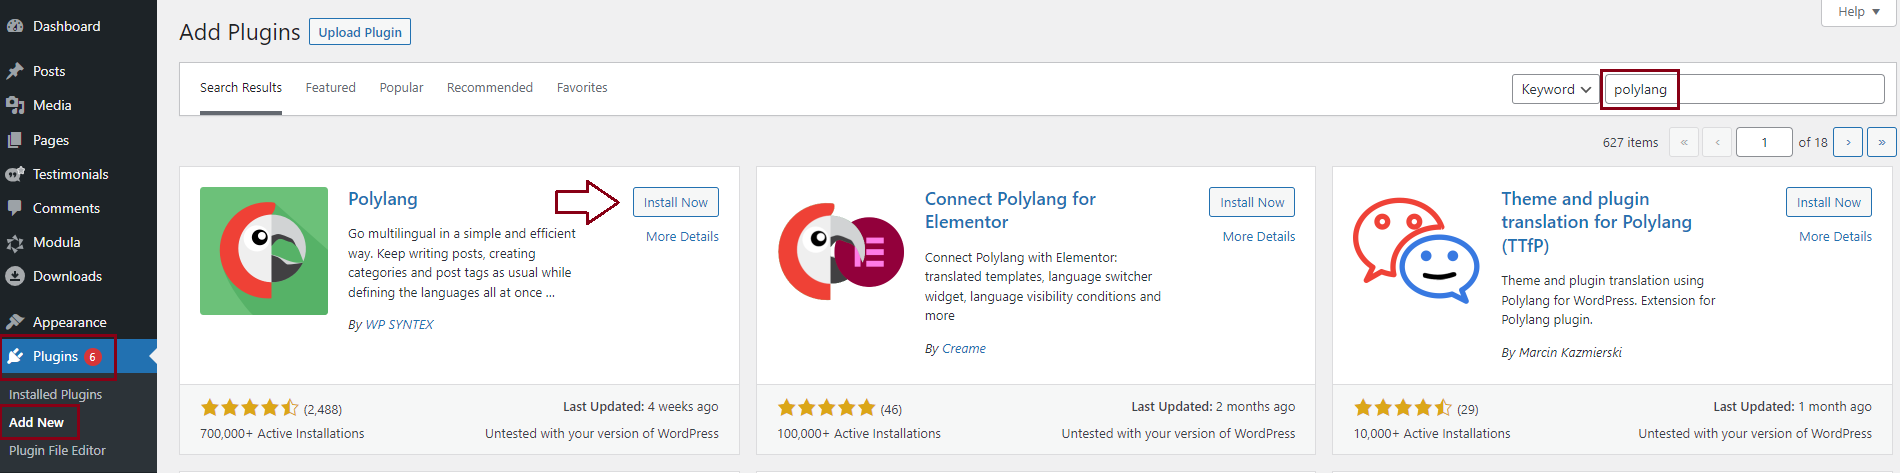This screenshot has width=1900, height=473.
Task: Expand the Help dropdown panel
Action: tap(1858, 12)
